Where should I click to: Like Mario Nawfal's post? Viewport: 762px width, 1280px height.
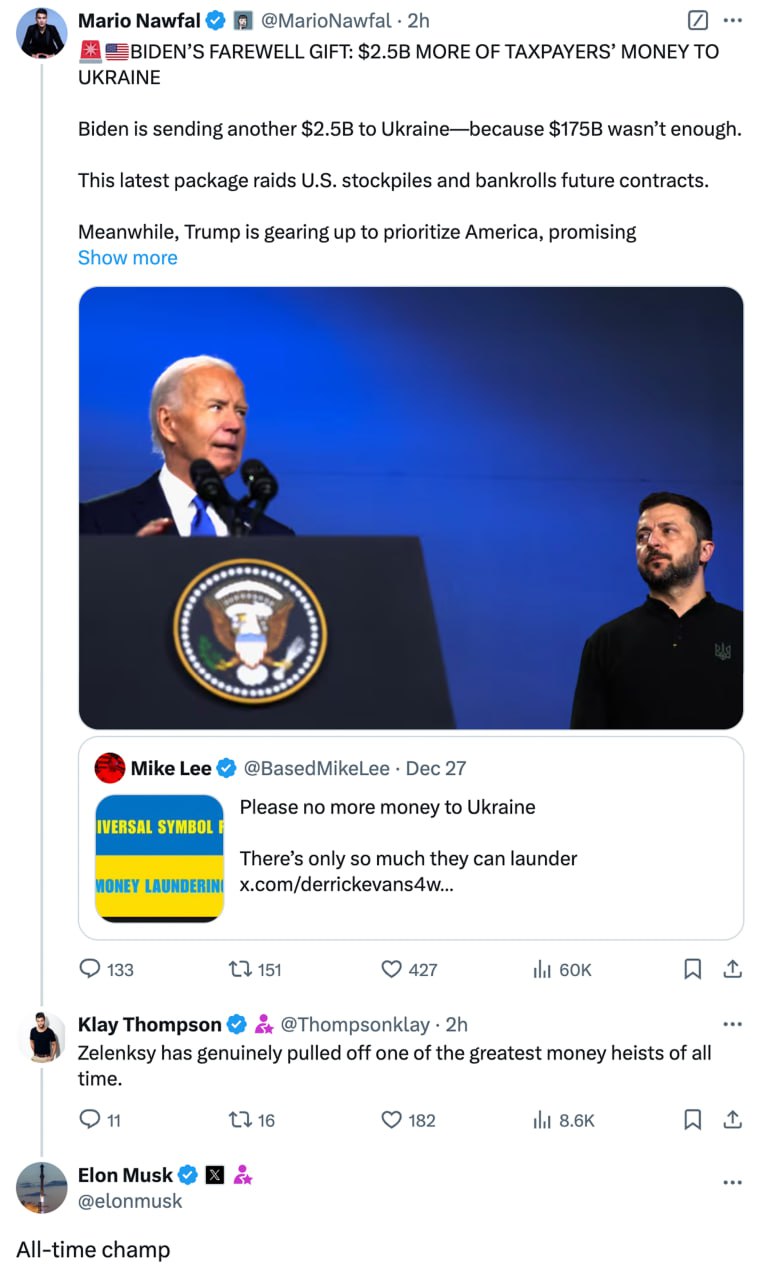[392, 969]
